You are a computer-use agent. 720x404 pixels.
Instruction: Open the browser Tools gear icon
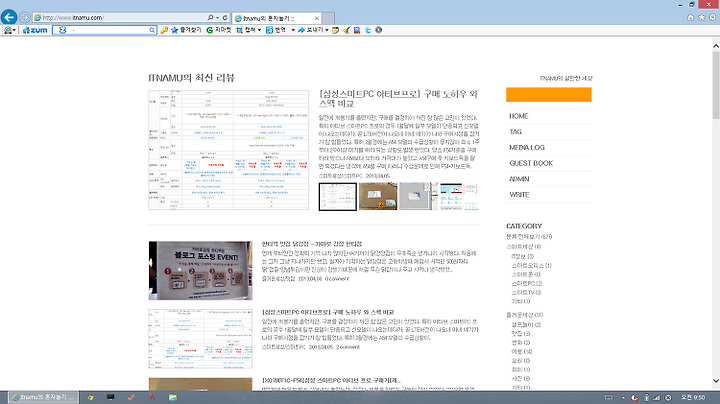[x=713, y=17]
